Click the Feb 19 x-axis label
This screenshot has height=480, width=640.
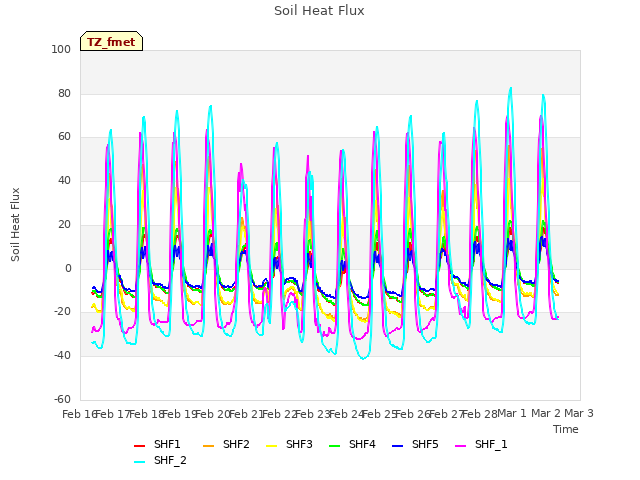click(x=180, y=414)
